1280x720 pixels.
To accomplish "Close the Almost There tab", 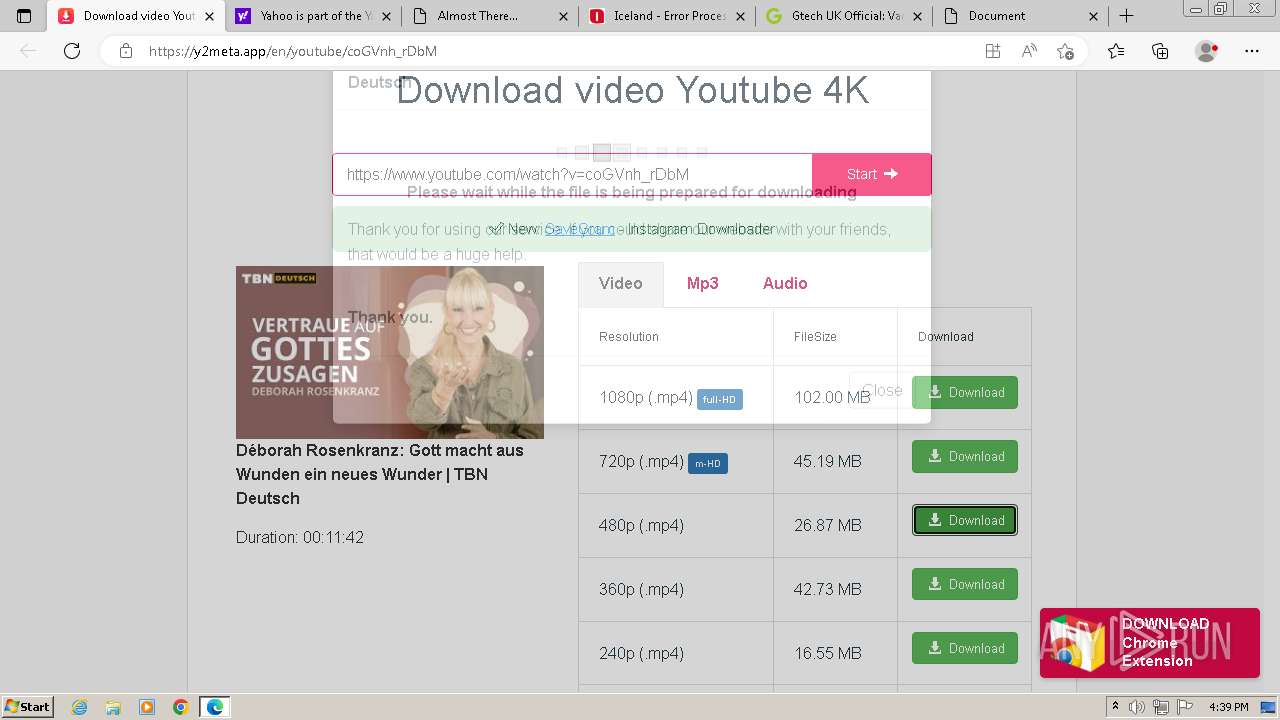I will click(564, 16).
